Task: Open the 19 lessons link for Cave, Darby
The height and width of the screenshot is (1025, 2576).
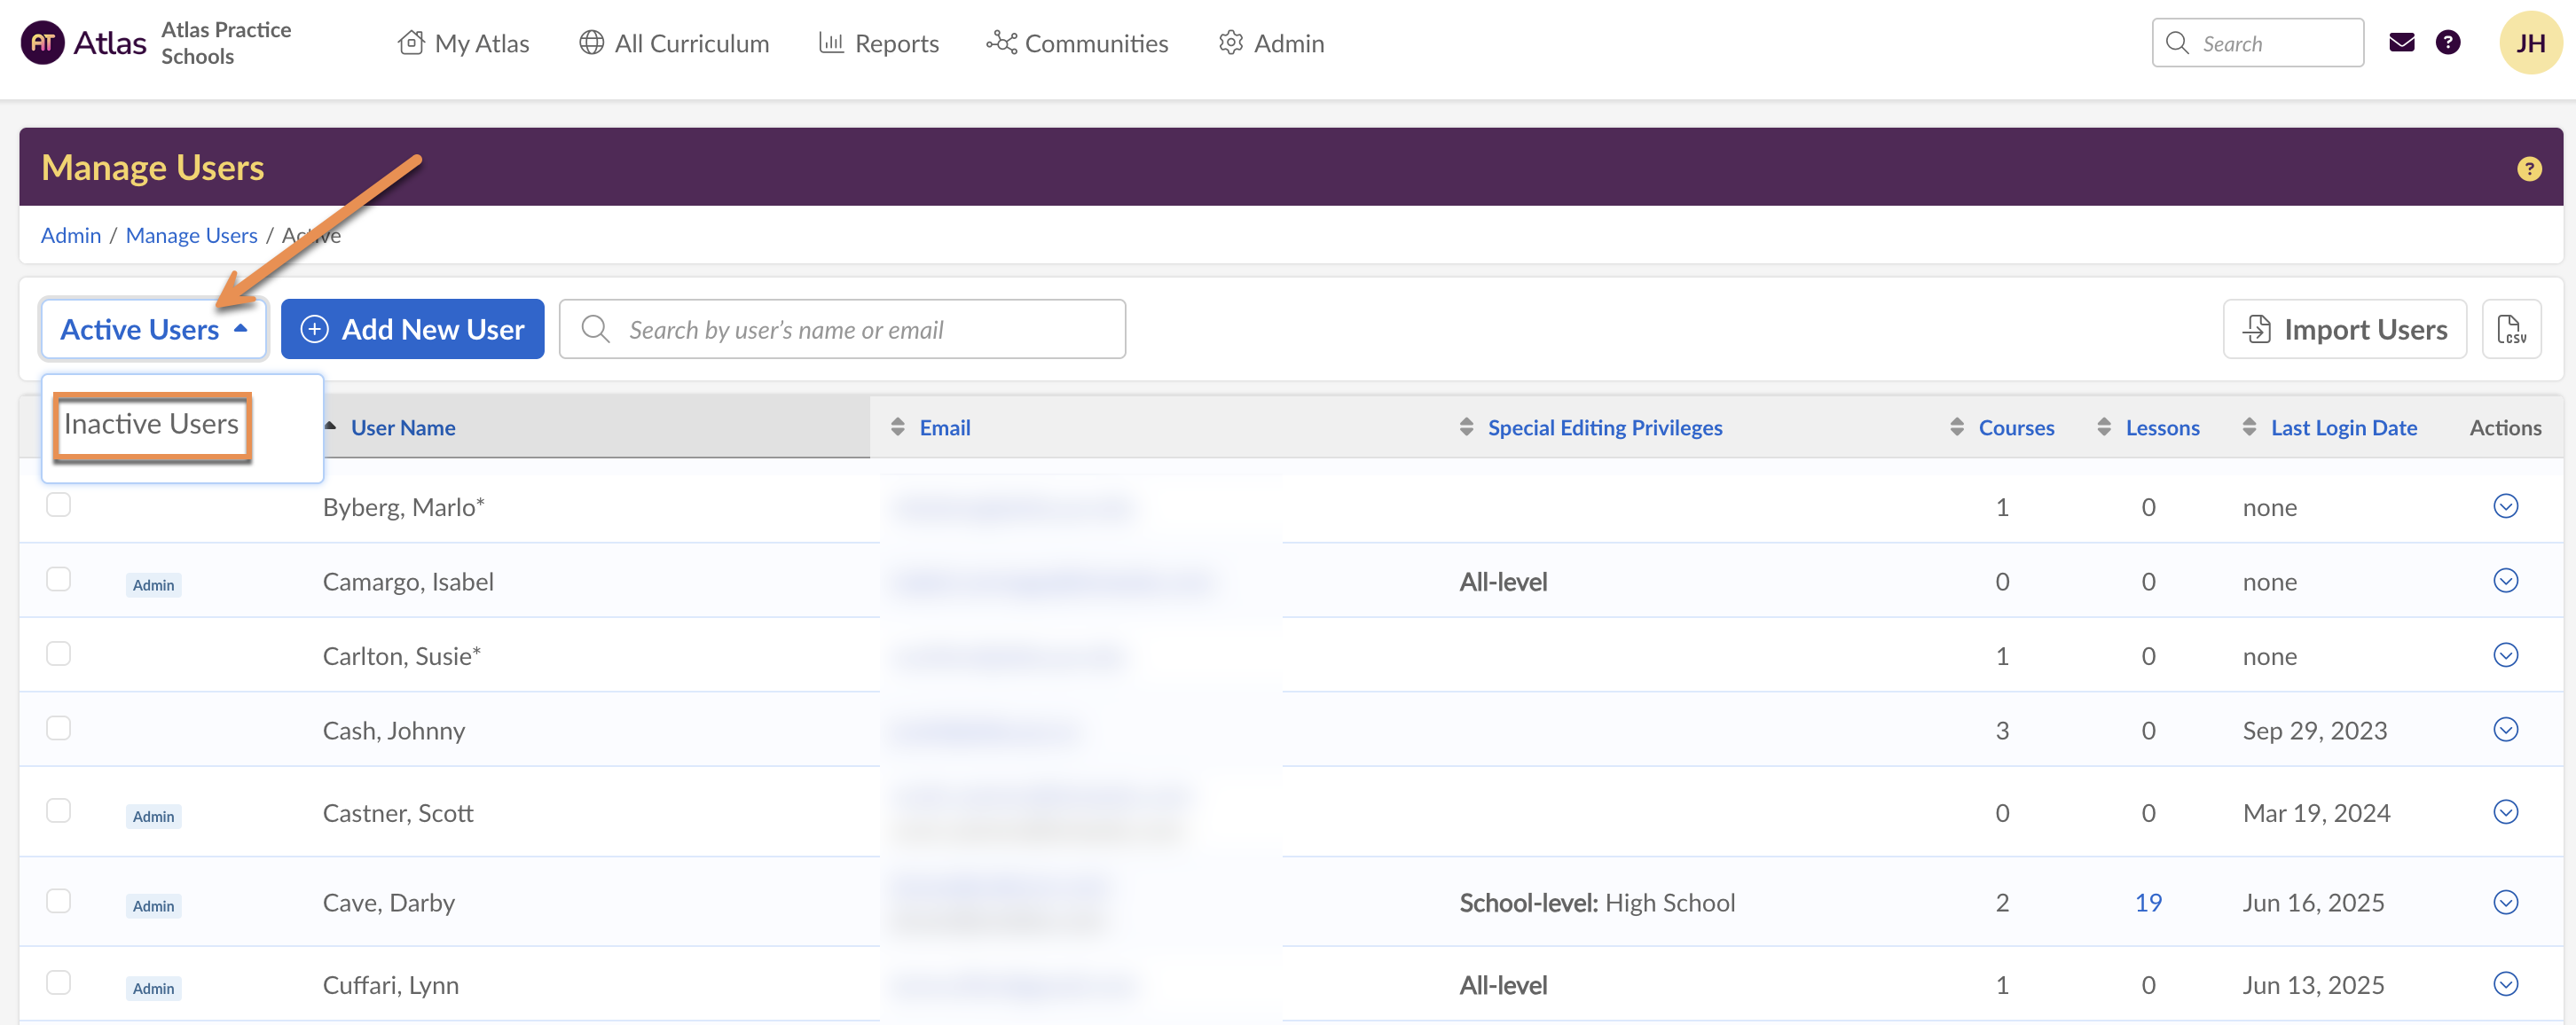Action: (x=2148, y=903)
